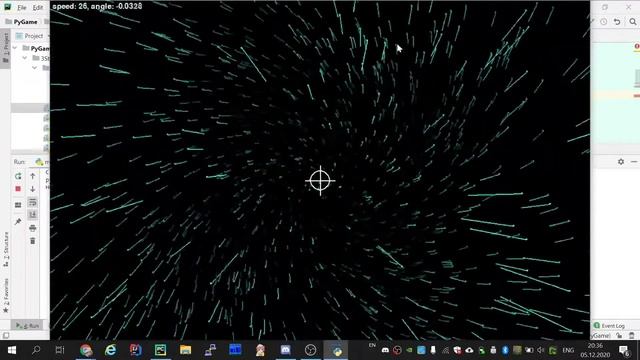Open Discord from the taskbar
640x360 pixels.
(x=285, y=350)
